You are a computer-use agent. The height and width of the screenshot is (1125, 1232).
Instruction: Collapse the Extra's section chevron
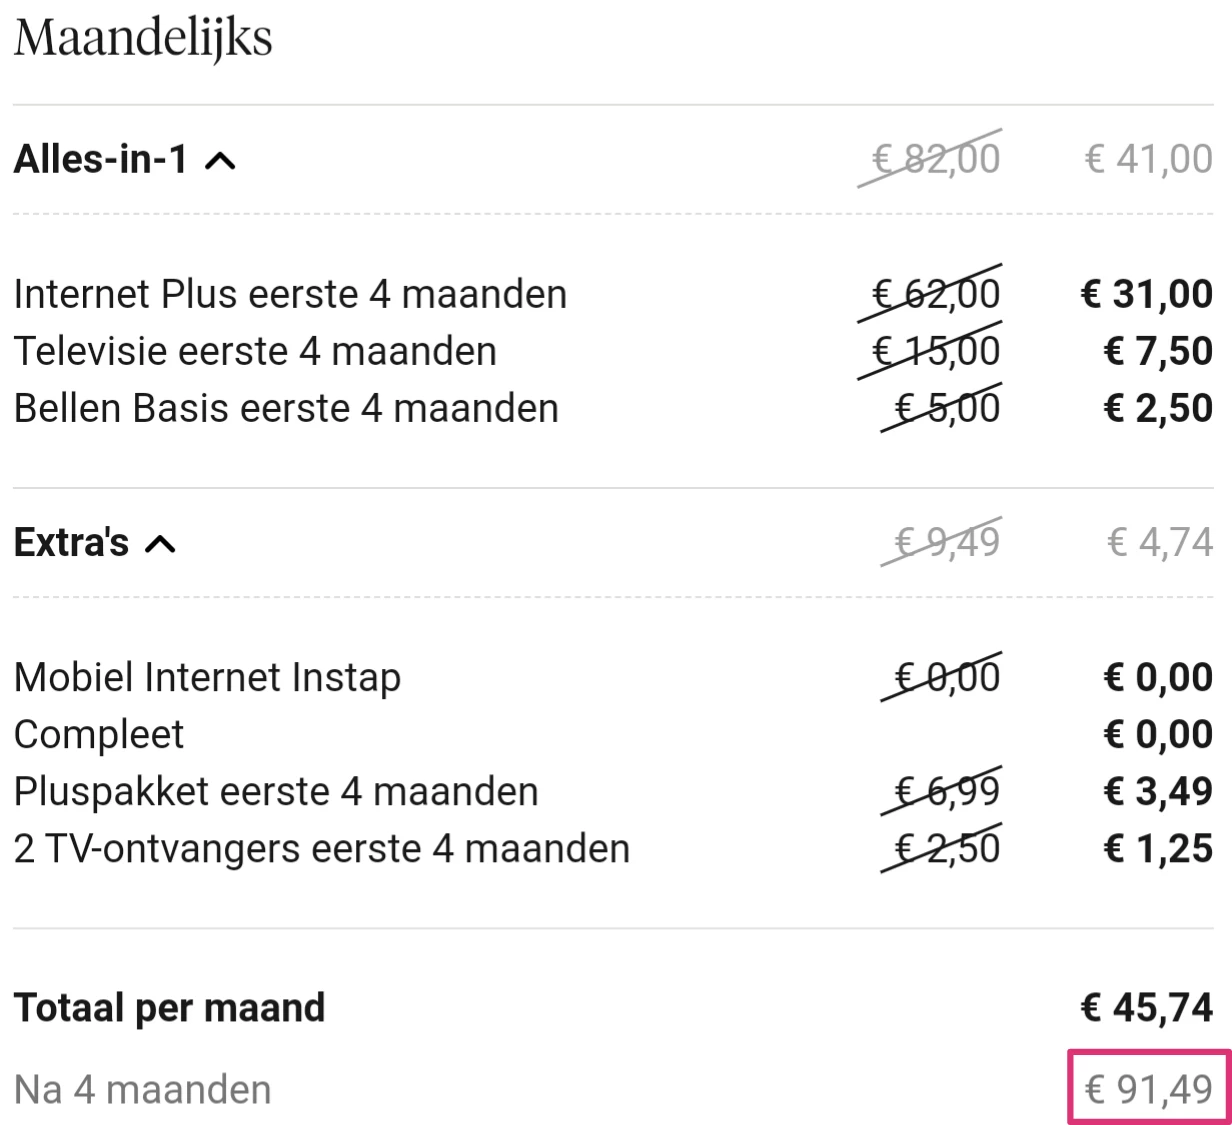click(x=161, y=544)
